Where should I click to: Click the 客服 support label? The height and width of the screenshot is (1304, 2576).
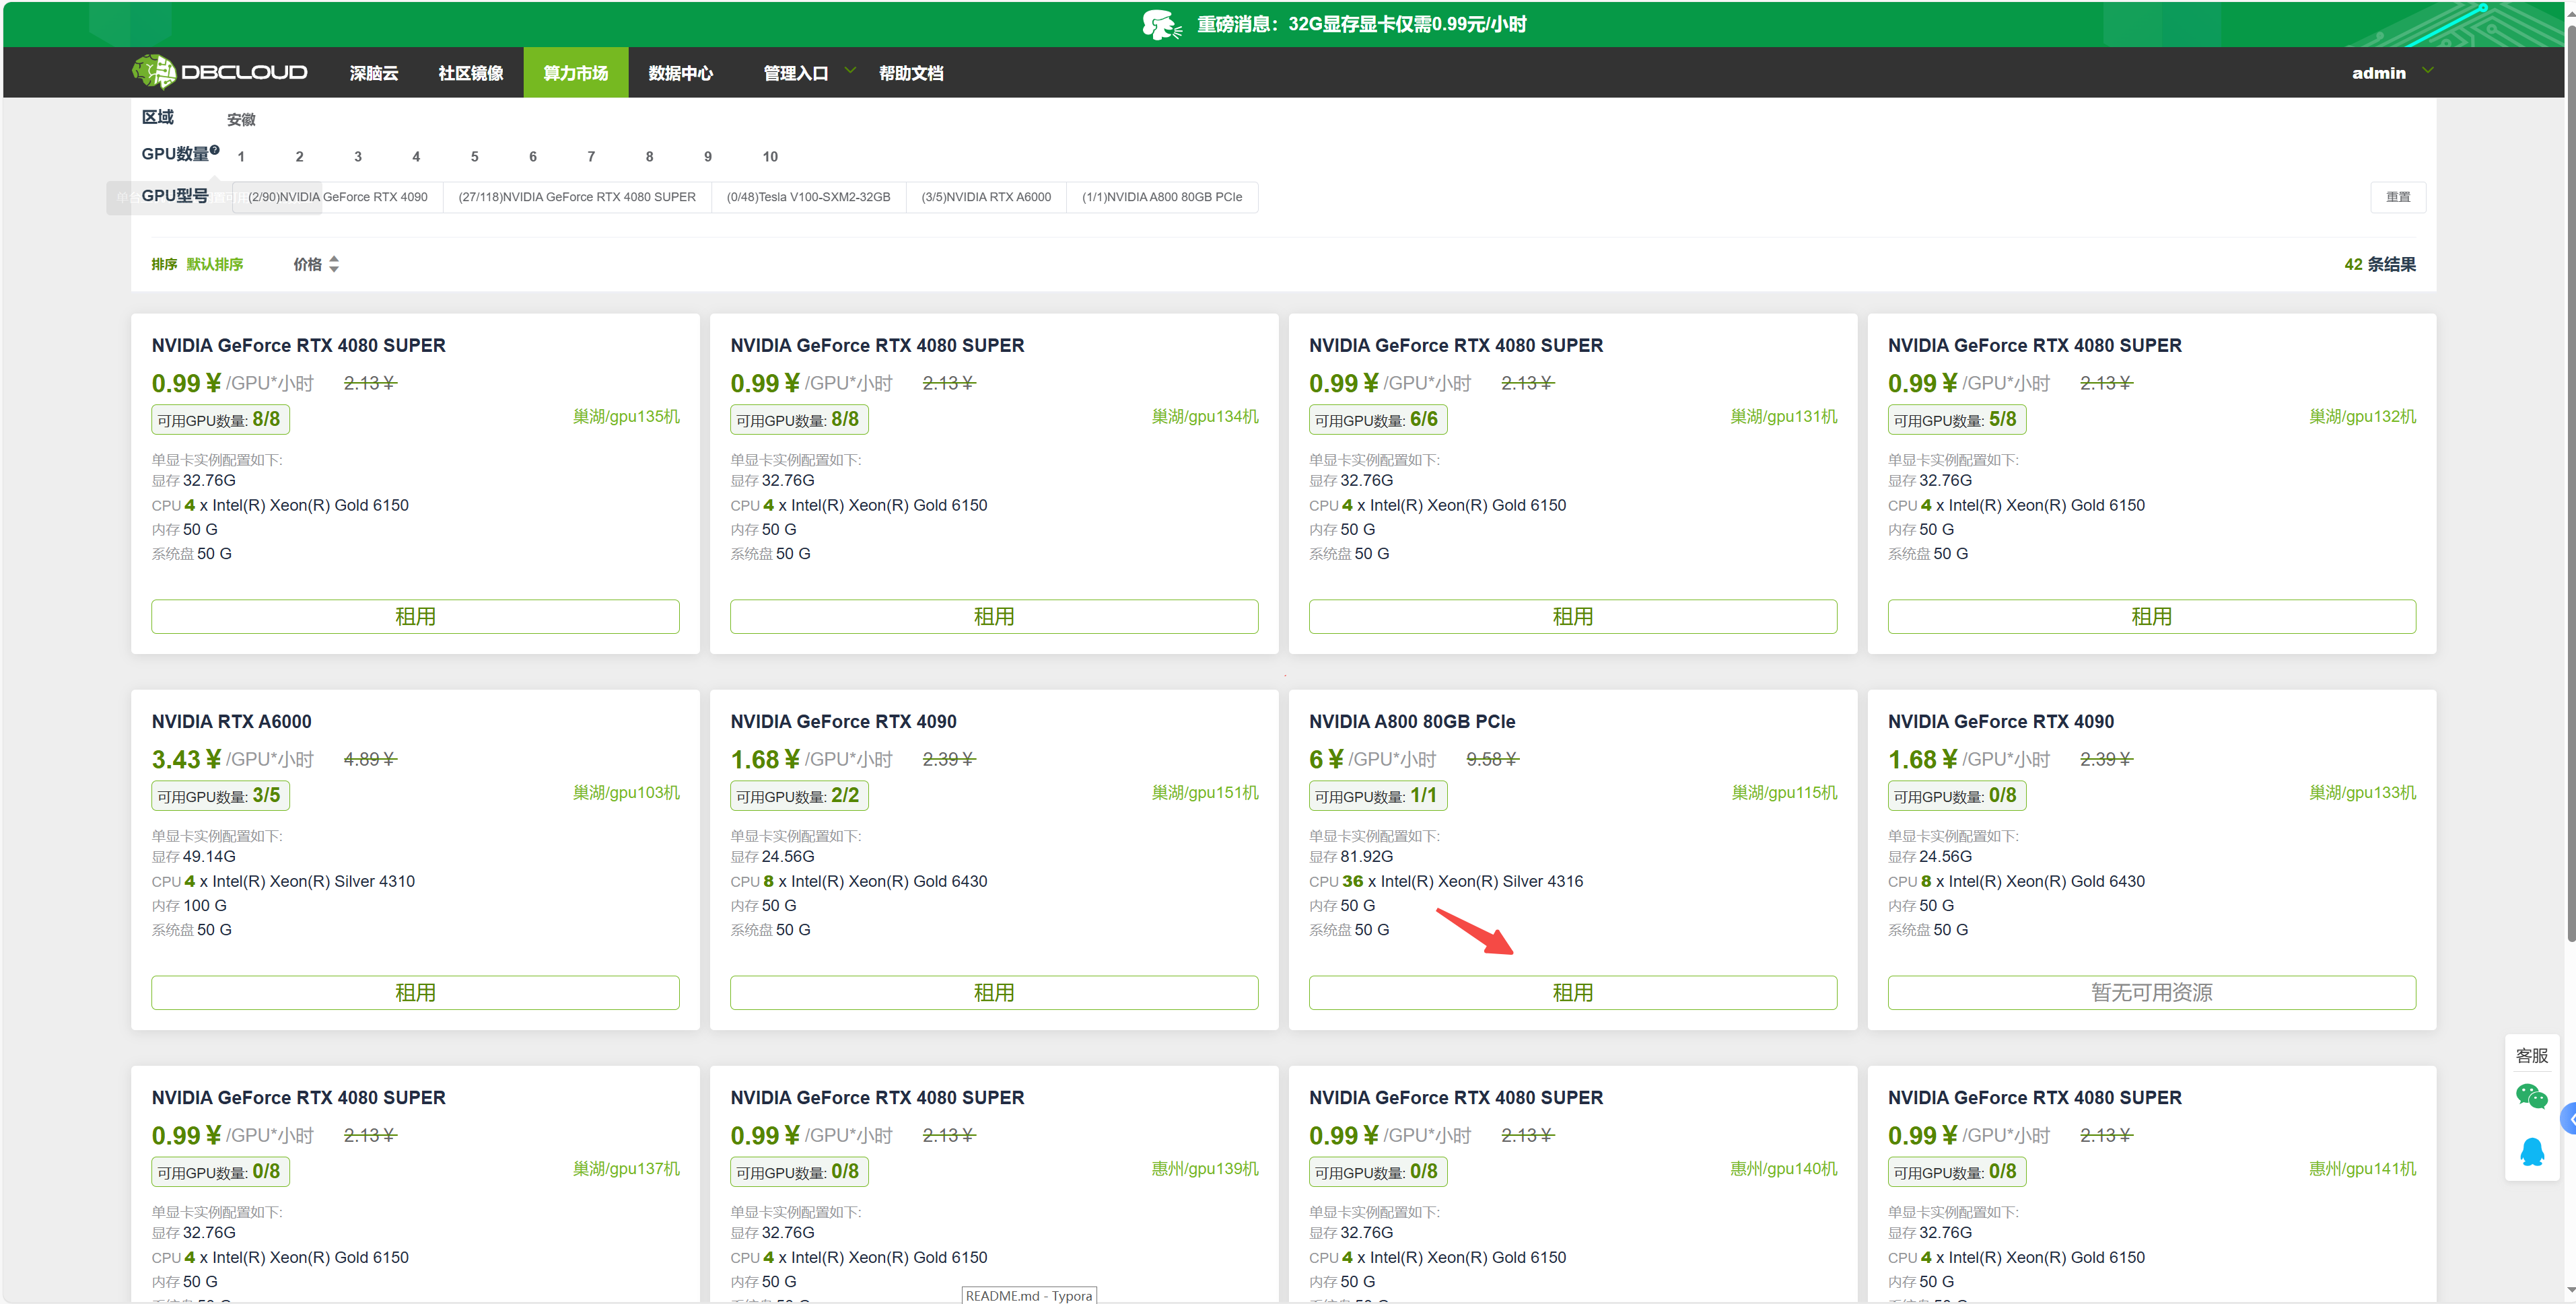2531,1055
